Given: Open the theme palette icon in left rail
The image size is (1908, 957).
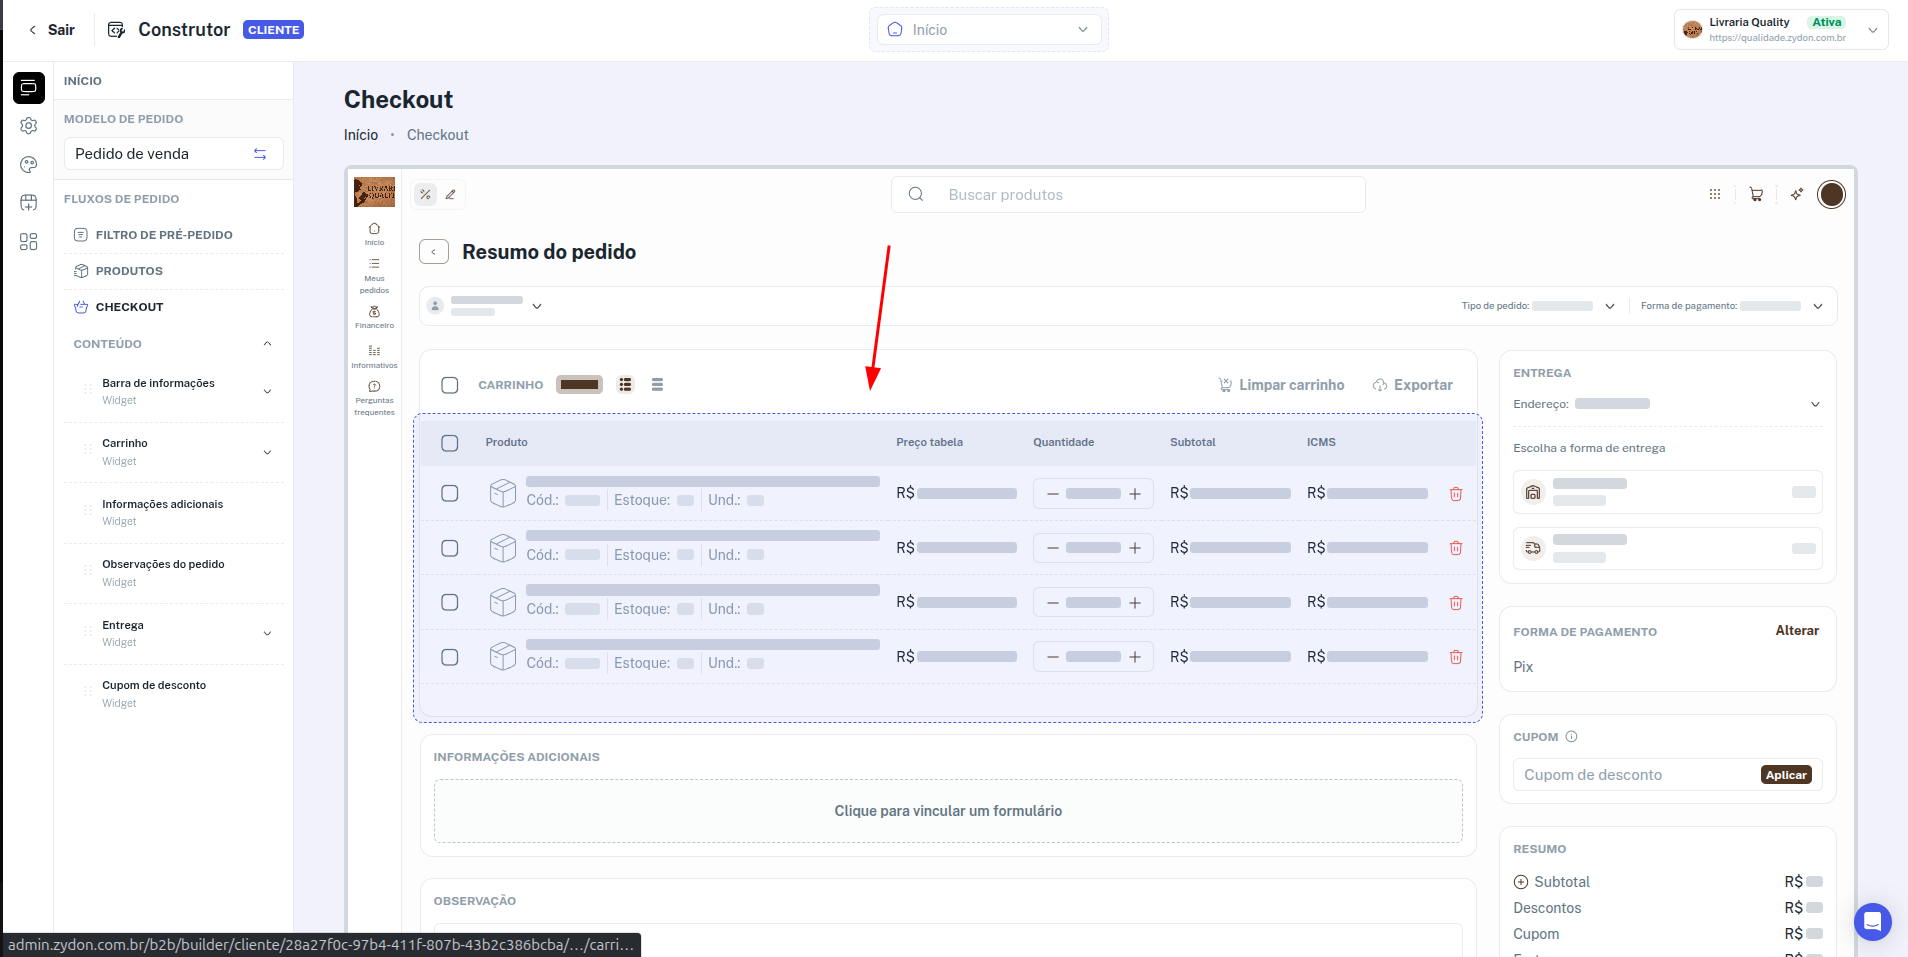Looking at the screenshot, I should point(28,164).
